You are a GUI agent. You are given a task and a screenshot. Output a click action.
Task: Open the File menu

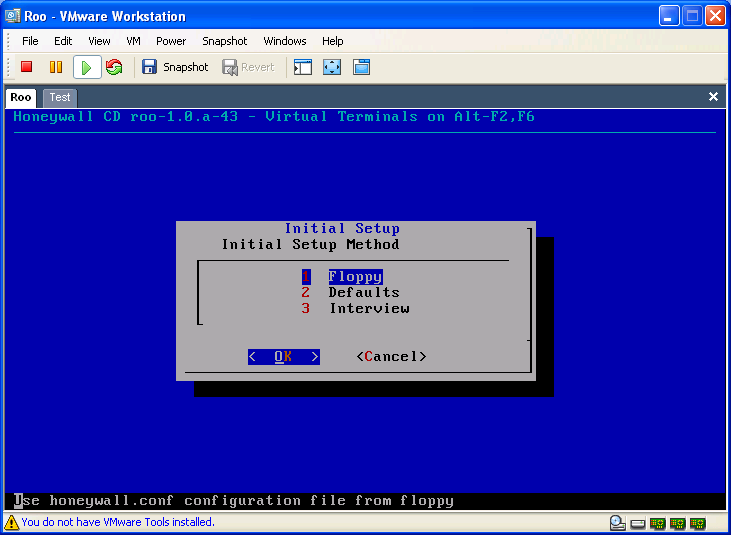point(30,41)
